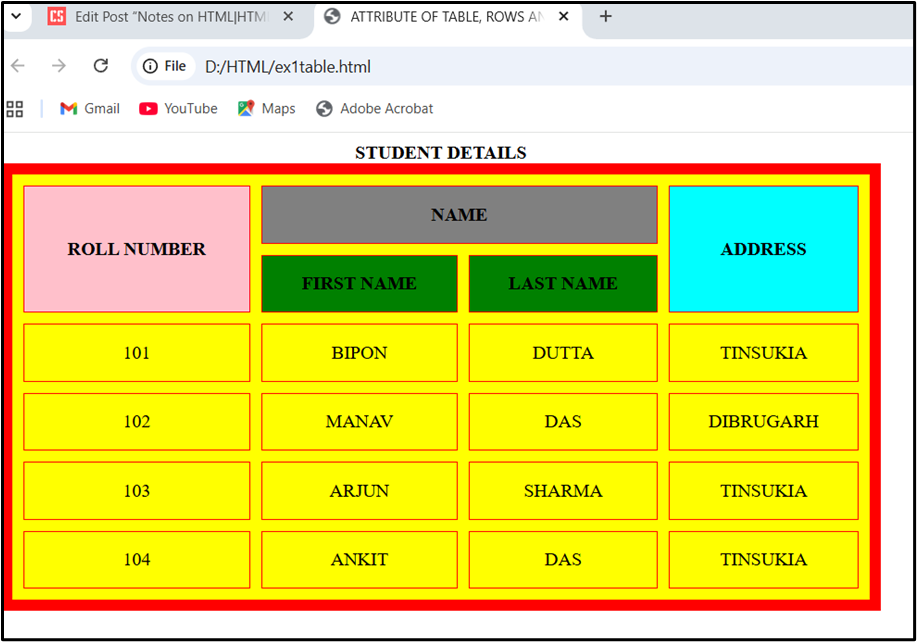917x642 pixels.
Task: Click the forward navigation arrow
Action: point(59,66)
